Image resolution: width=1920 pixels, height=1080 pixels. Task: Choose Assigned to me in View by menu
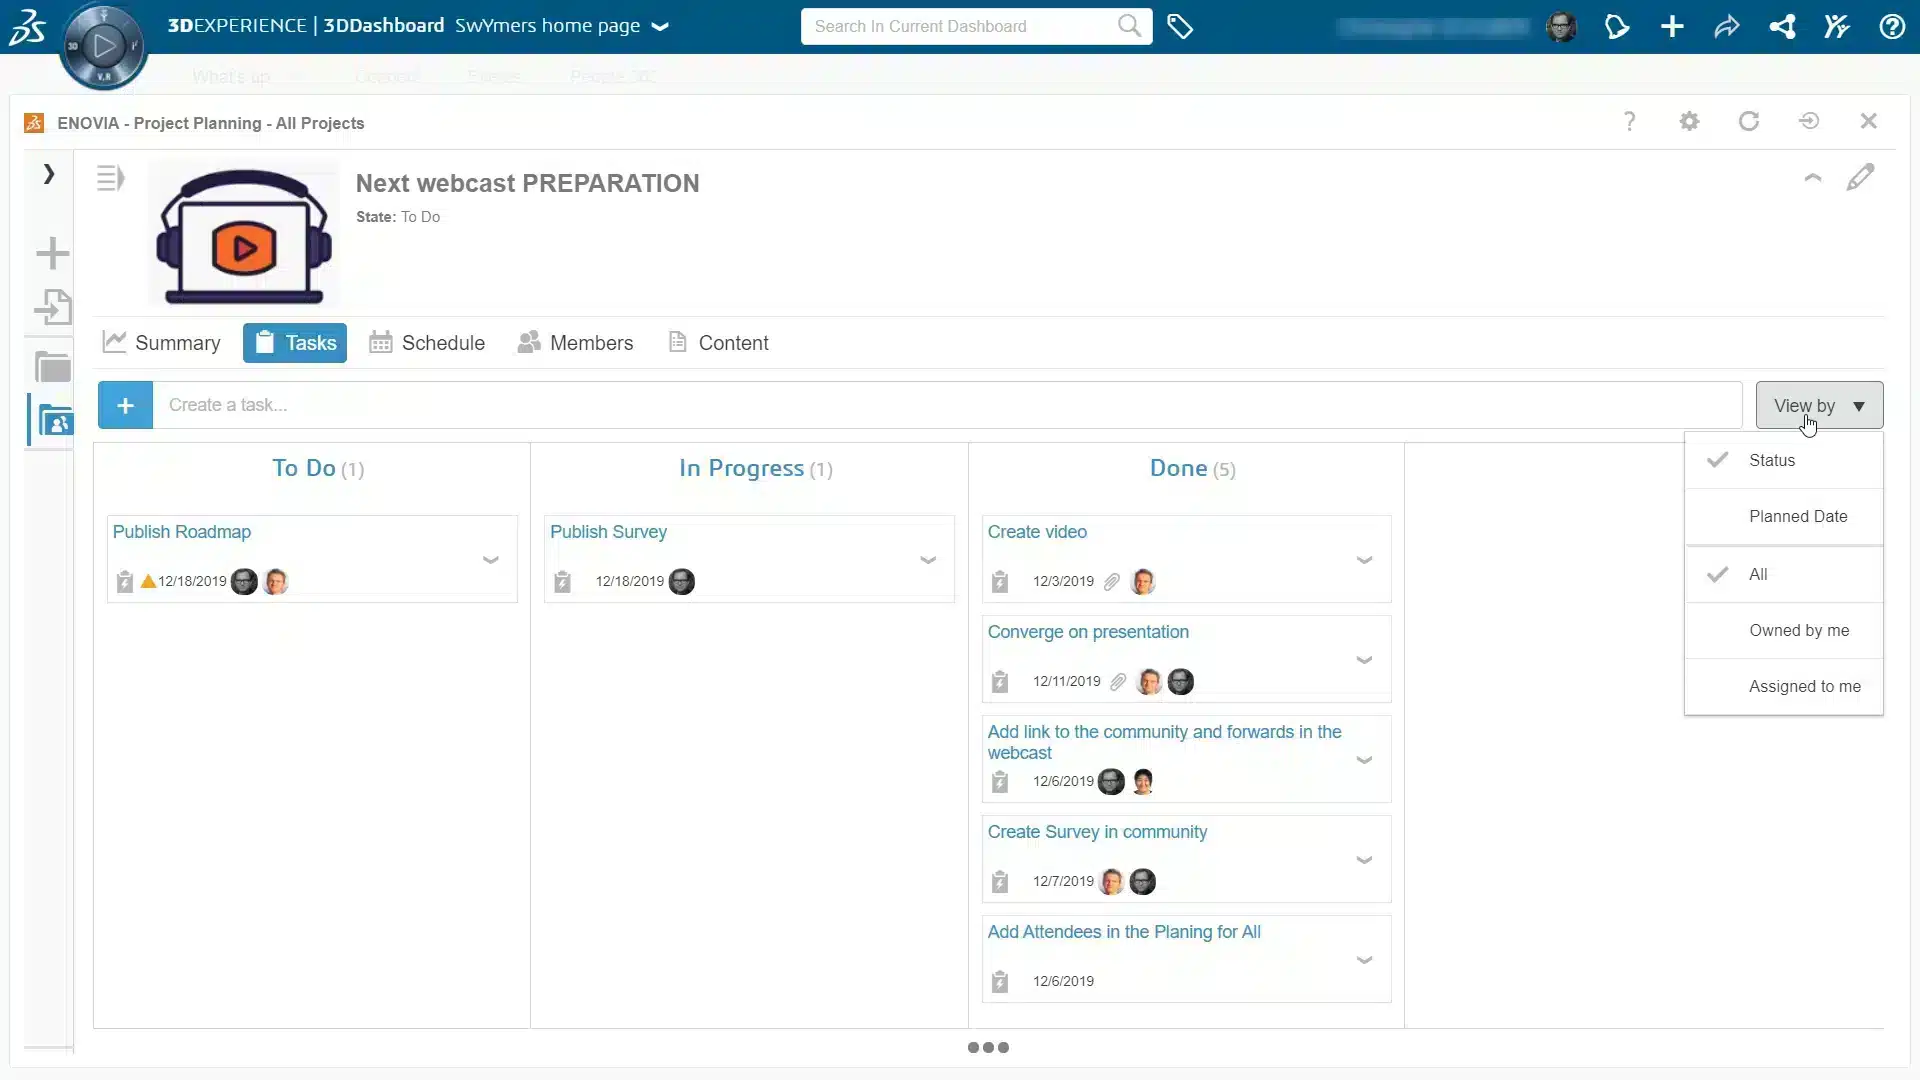tap(1803, 686)
